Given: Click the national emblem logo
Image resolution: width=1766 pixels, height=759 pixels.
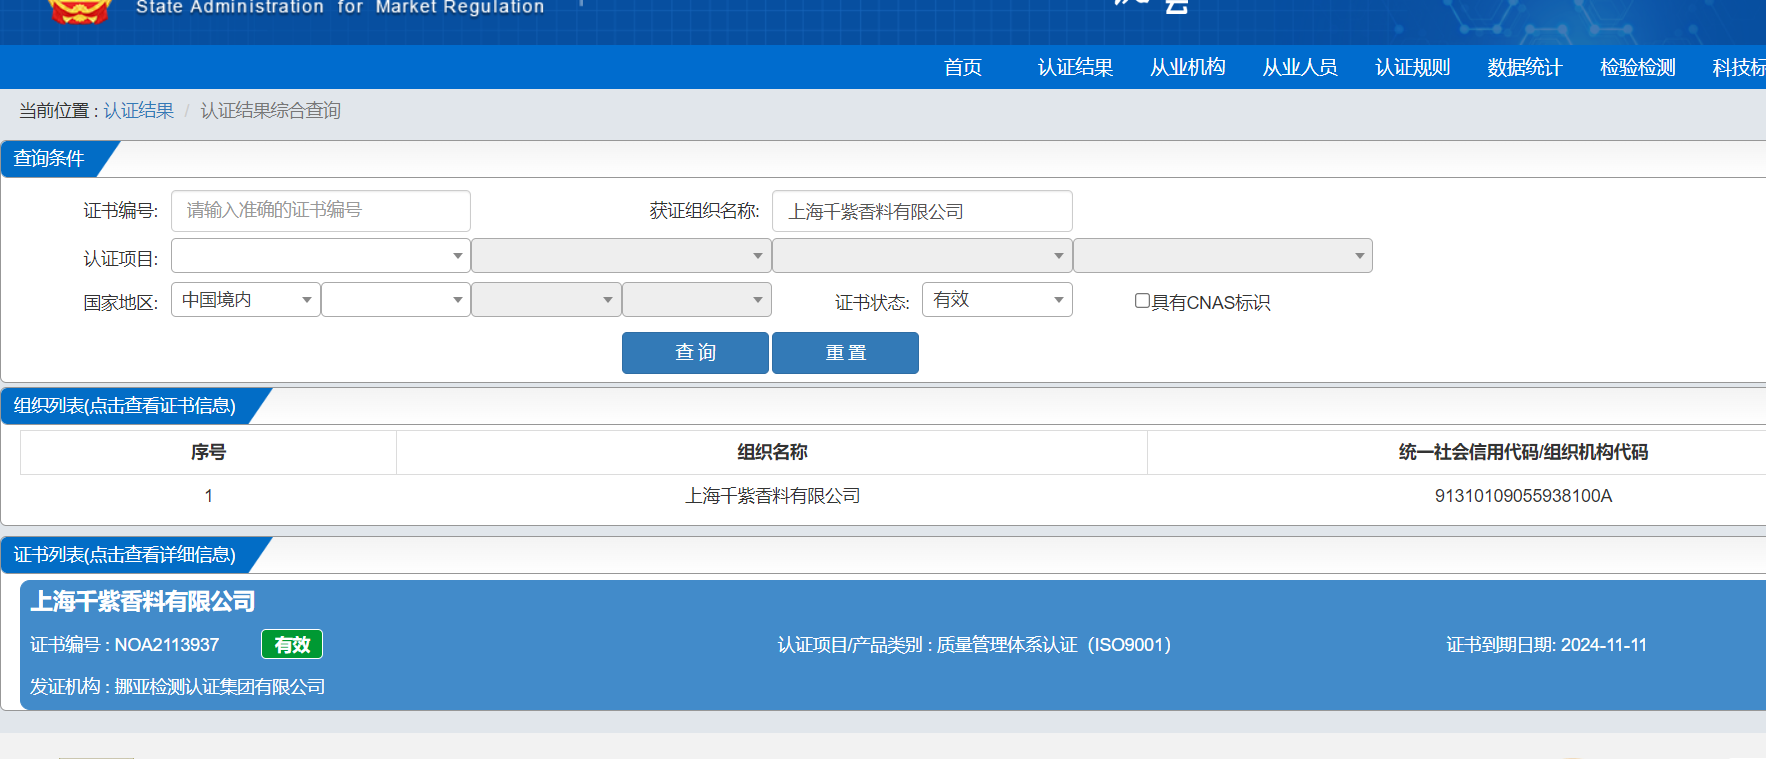Looking at the screenshot, I should pos(79,11).
